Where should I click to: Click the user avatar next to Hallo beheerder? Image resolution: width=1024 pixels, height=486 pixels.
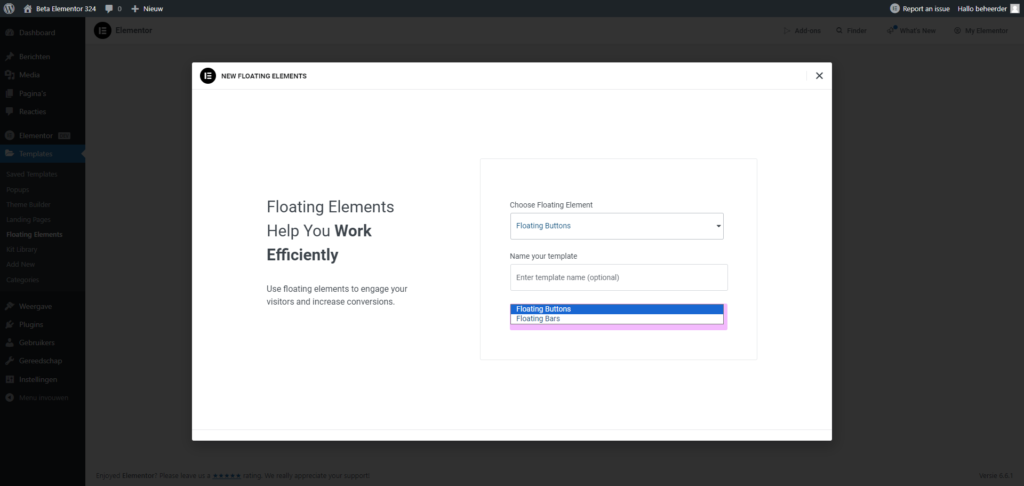1014,8
